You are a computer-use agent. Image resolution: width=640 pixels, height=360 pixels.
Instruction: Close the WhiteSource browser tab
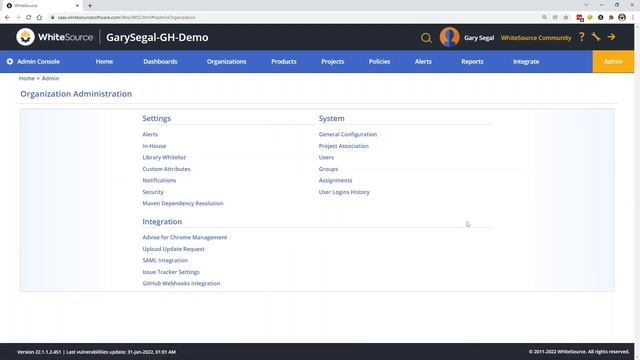(x=77, y=6)
